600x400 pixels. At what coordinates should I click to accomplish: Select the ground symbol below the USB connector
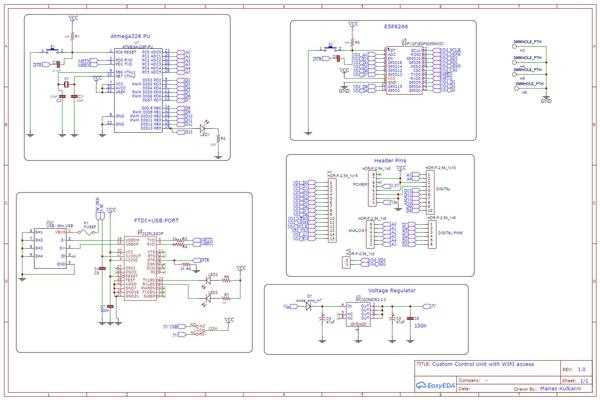pos(22,279)
